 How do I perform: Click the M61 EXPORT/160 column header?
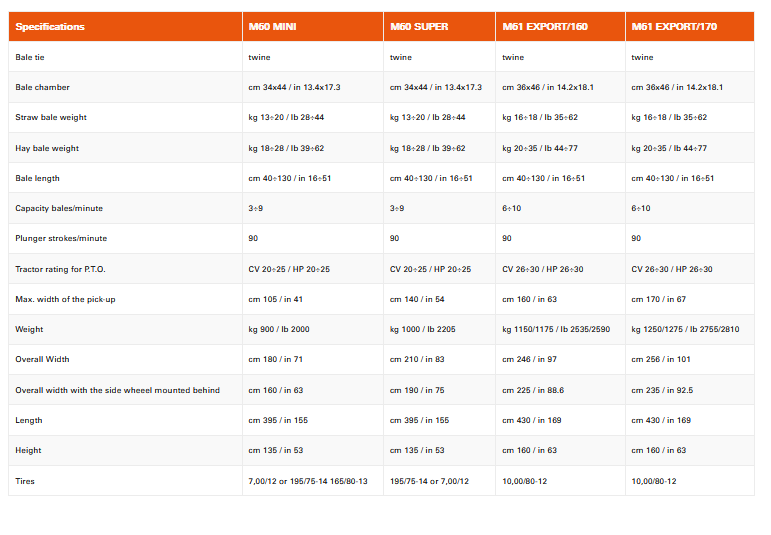pyautogui.click(x=545, y=27)
